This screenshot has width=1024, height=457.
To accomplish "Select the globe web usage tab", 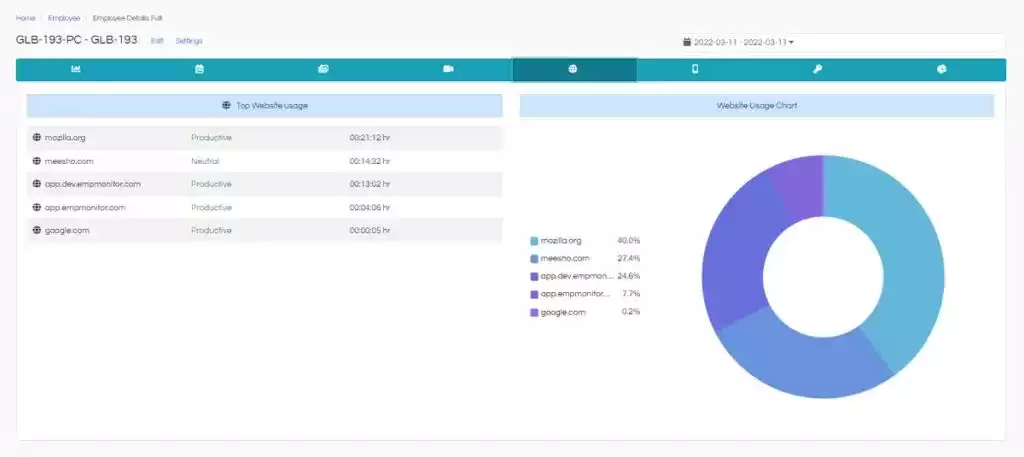I will (573, 69).
